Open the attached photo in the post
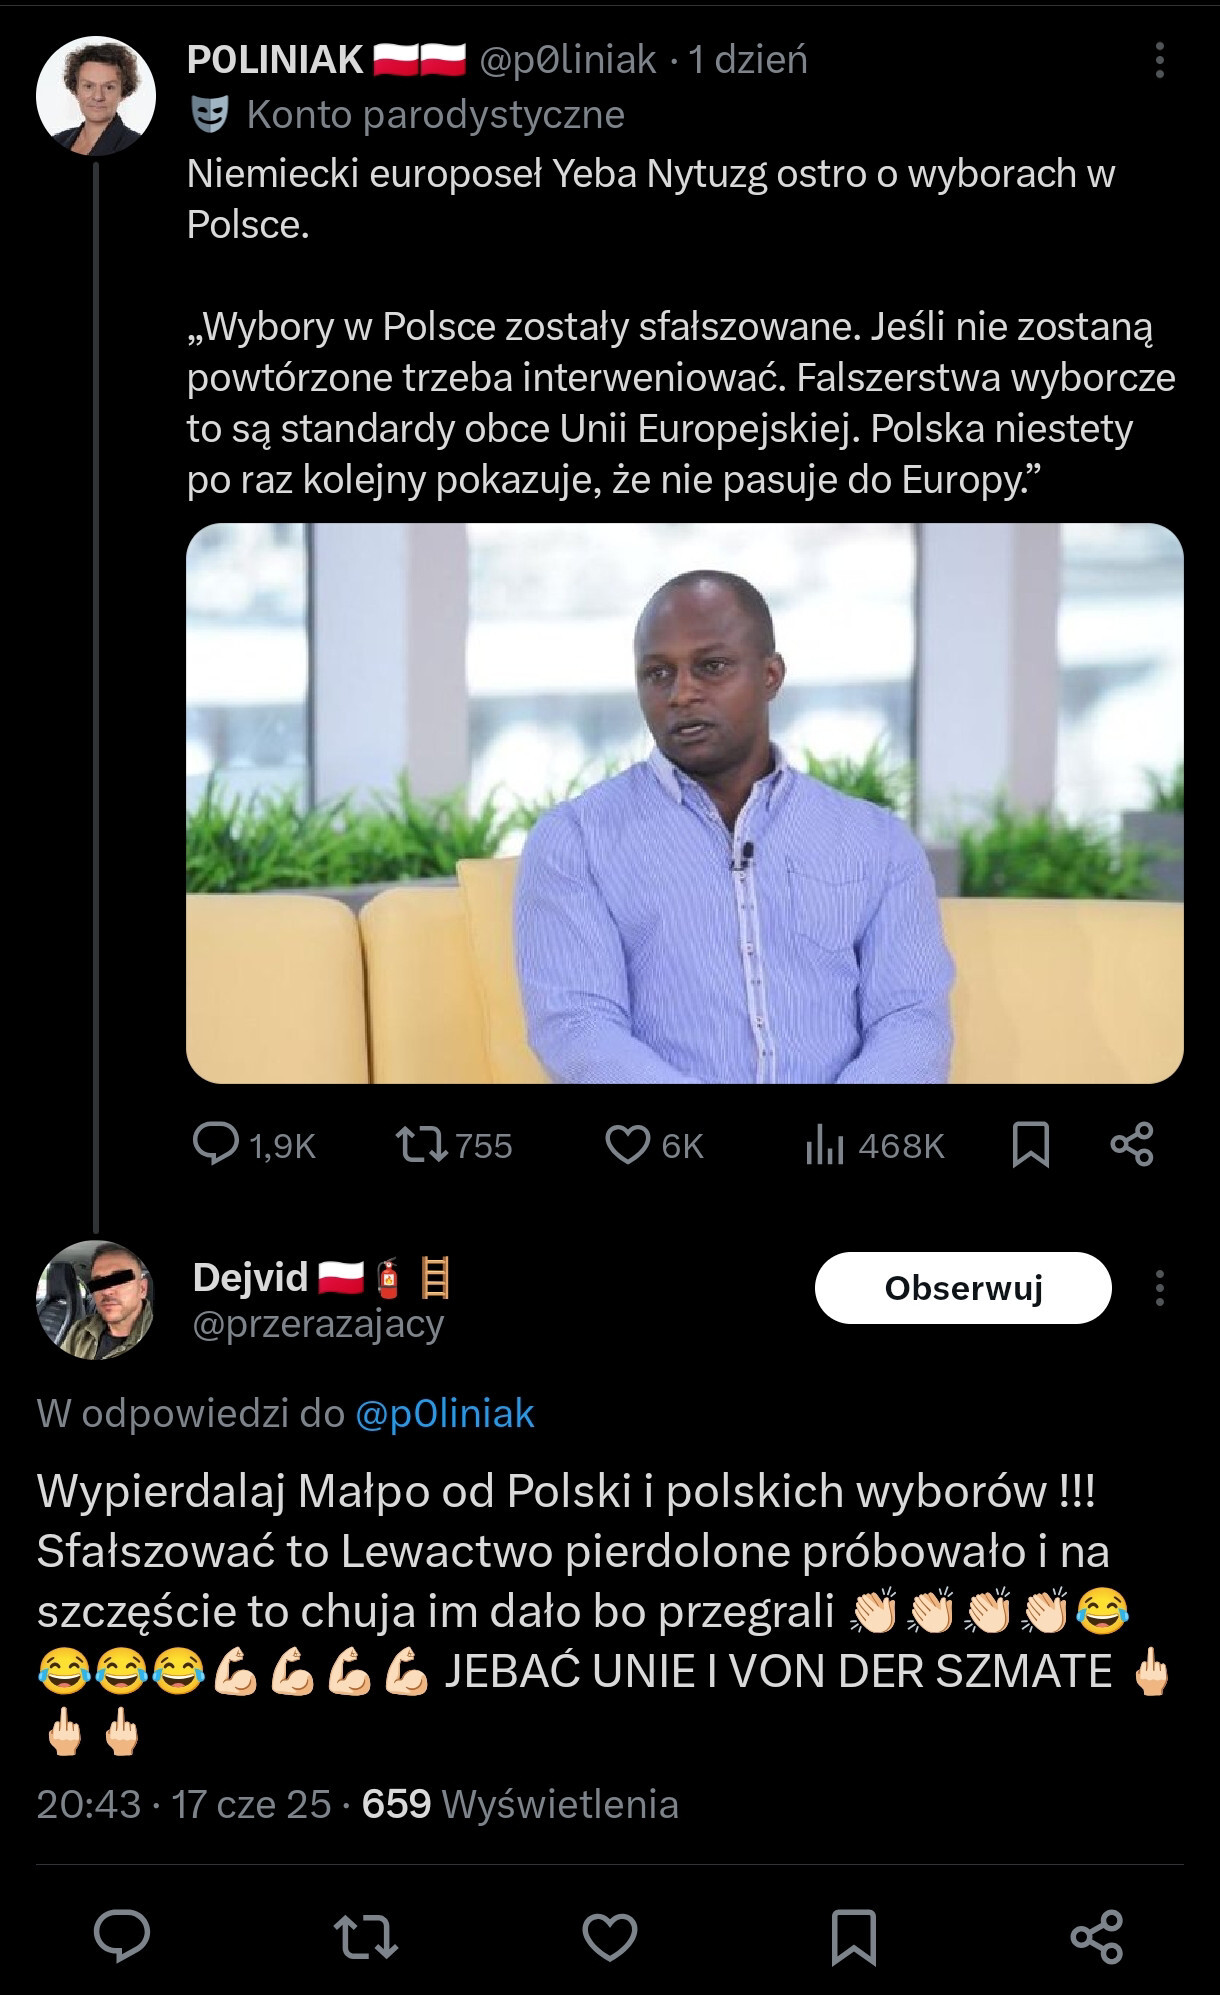 [685, 803]
